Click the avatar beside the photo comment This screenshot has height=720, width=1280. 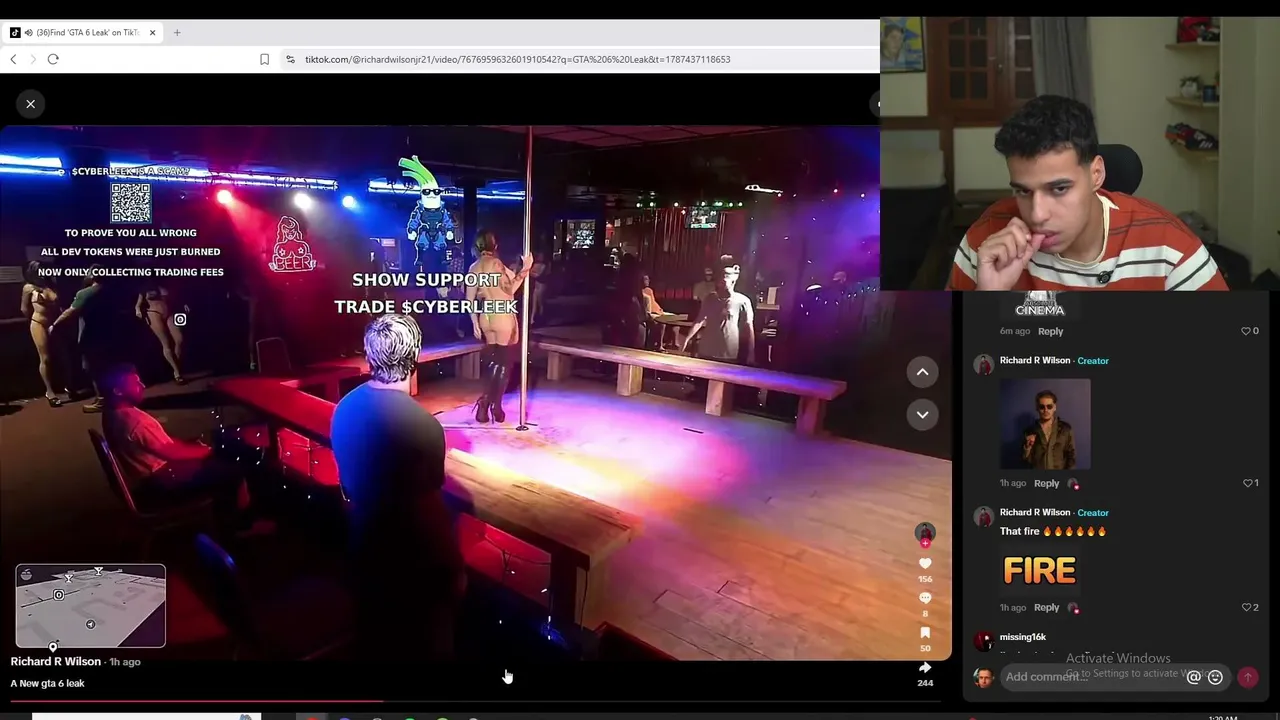point(984,364)
